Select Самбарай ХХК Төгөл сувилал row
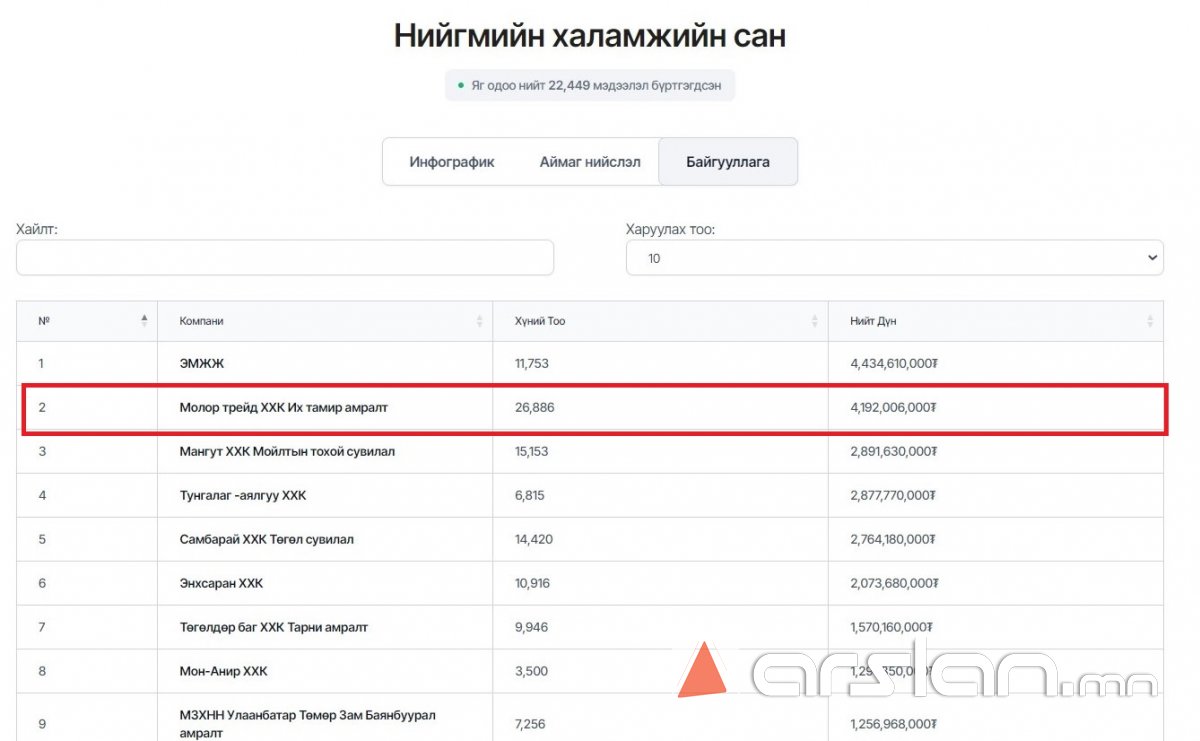This screenshot has width=1200, height=741. [266, 540]
